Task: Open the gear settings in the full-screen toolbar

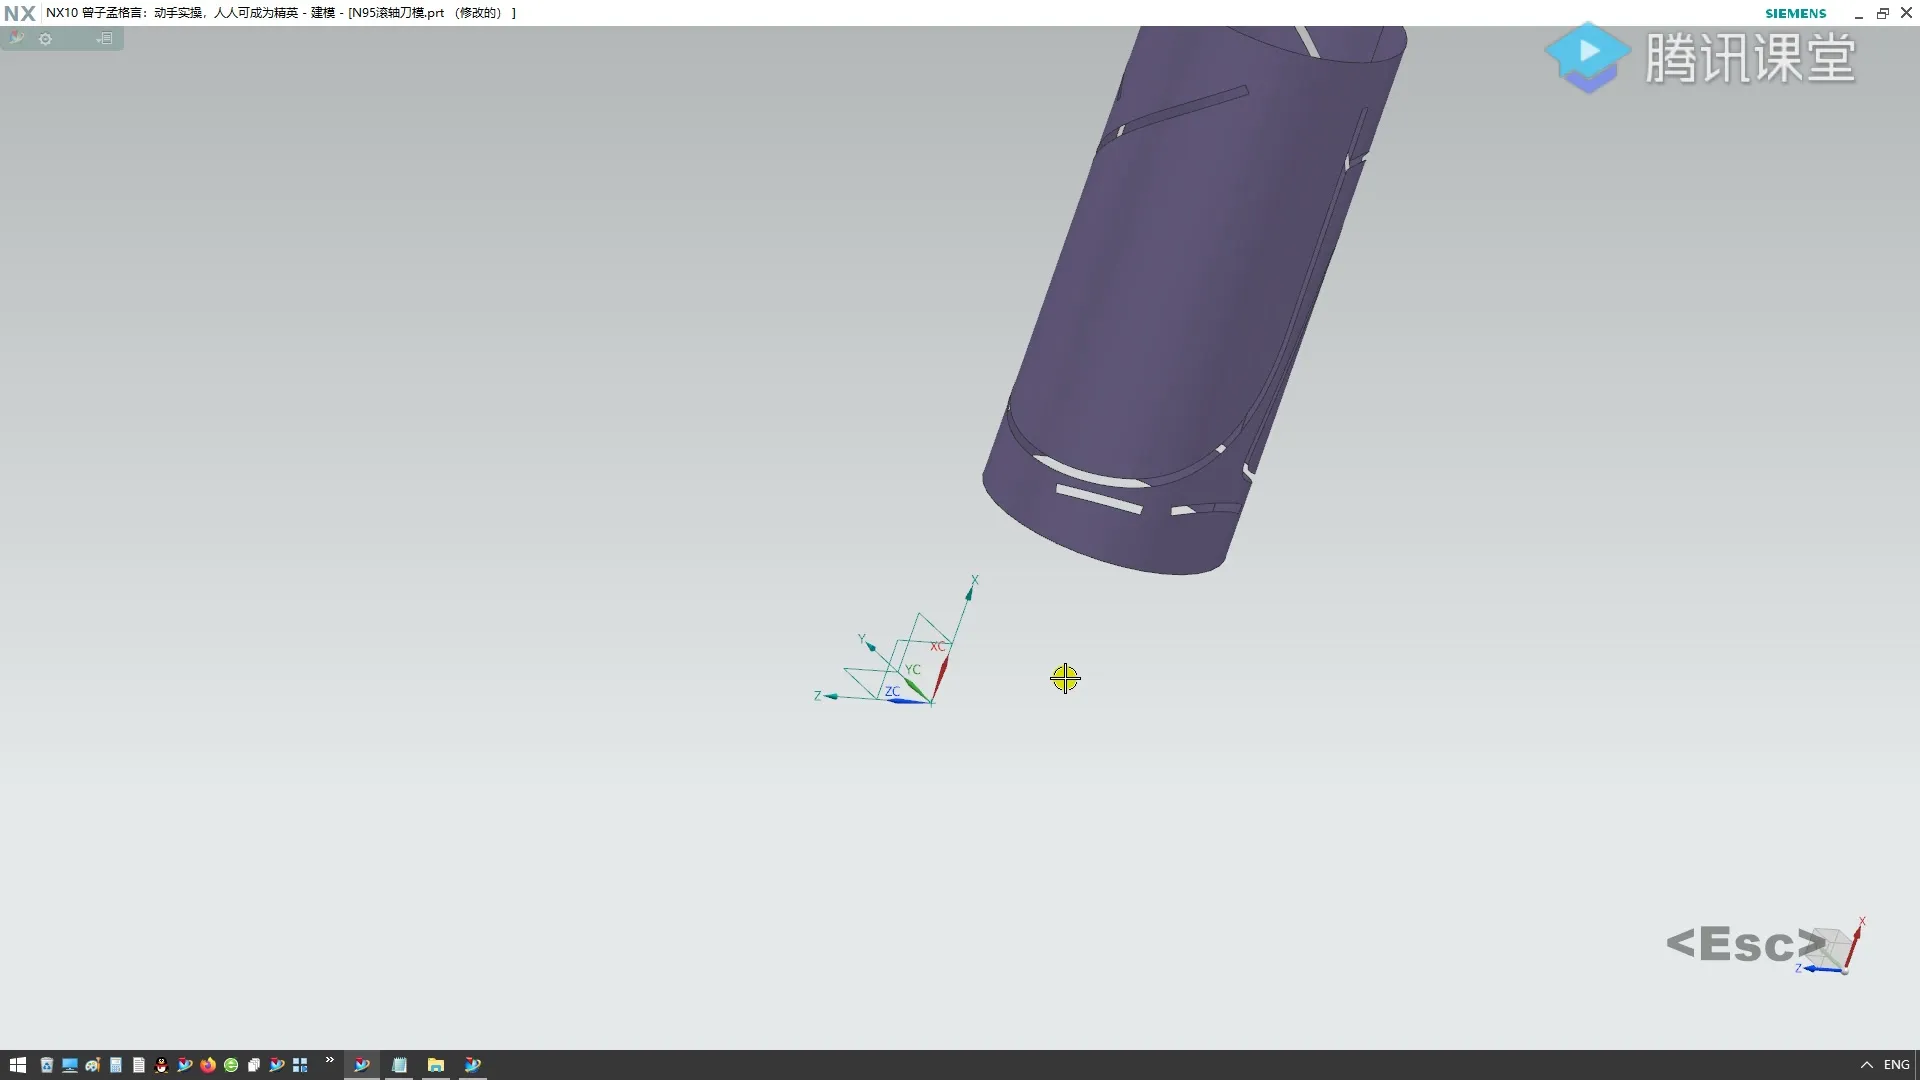Action: click(45, 38)
